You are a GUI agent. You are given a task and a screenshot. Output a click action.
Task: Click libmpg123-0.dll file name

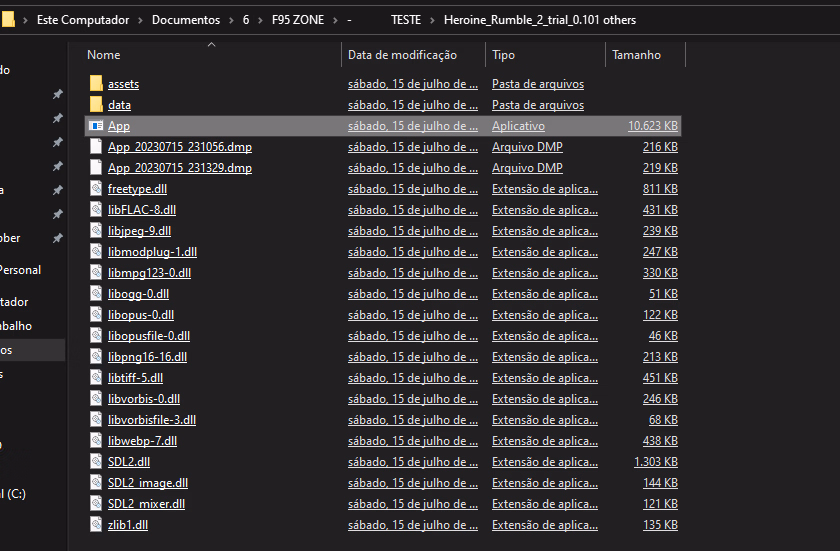tap(149, 273)
